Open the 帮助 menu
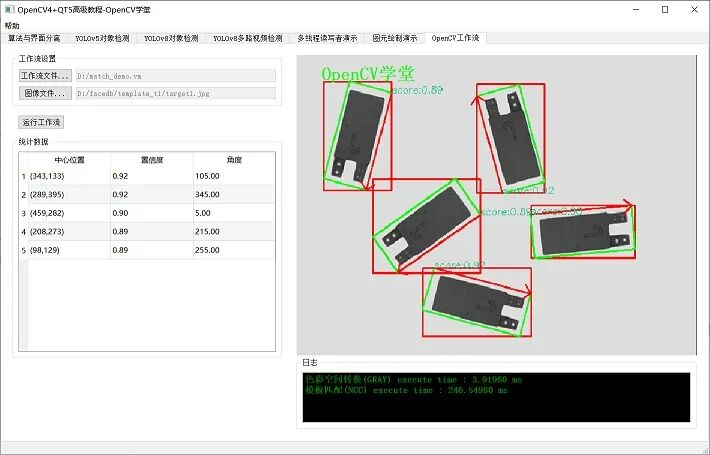 (x=12, y=26)
